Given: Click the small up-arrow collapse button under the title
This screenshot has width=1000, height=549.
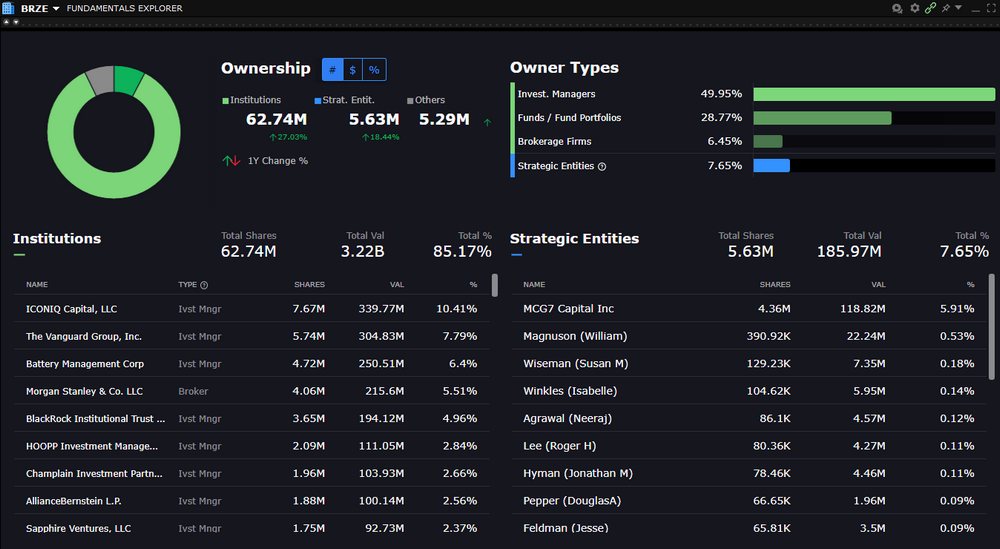Looking at the screenshot, I should point(7,22).
